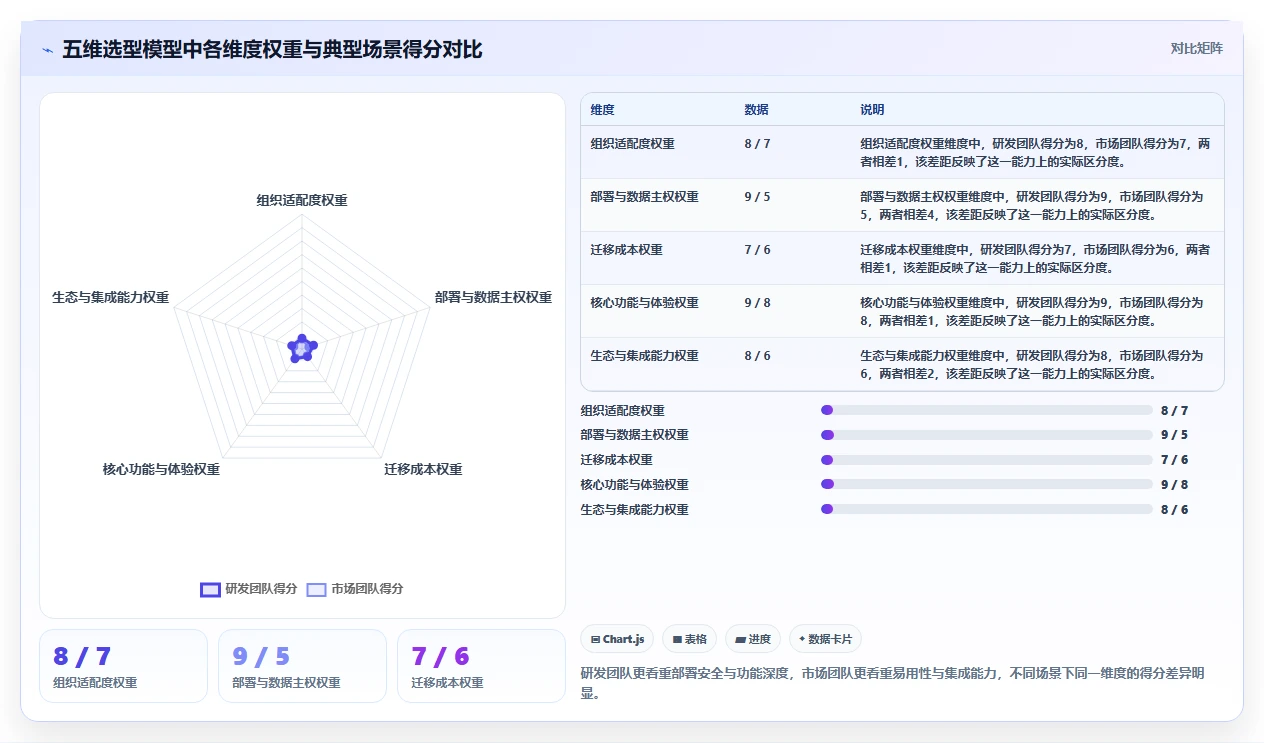1264x743 pixels.
Task: Click the 对比矩阵 tag in the header
Action: tap(1196, 48)
